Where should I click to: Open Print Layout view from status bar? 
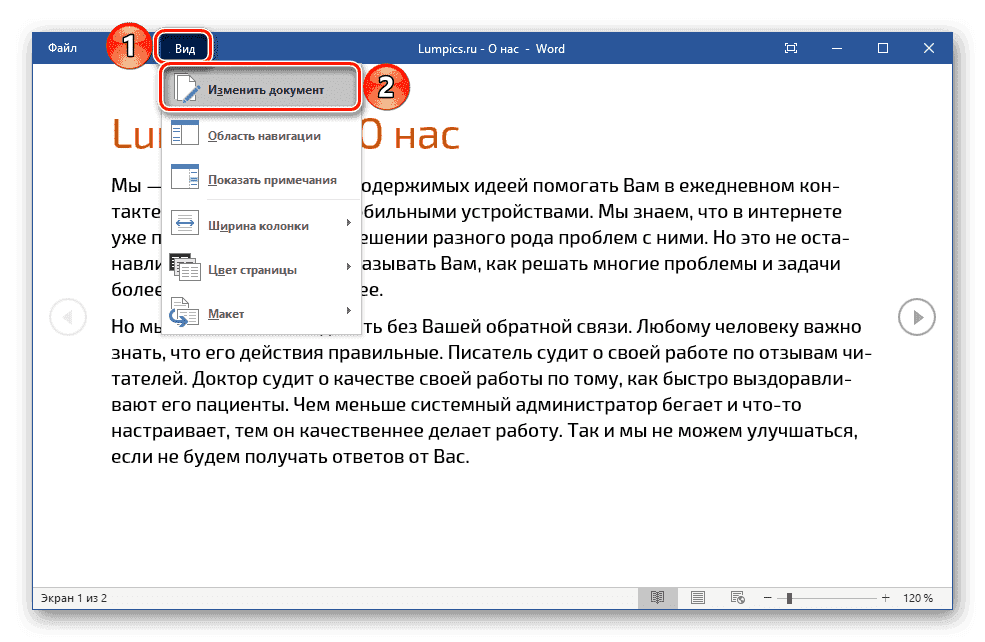[x=697, y=597]
